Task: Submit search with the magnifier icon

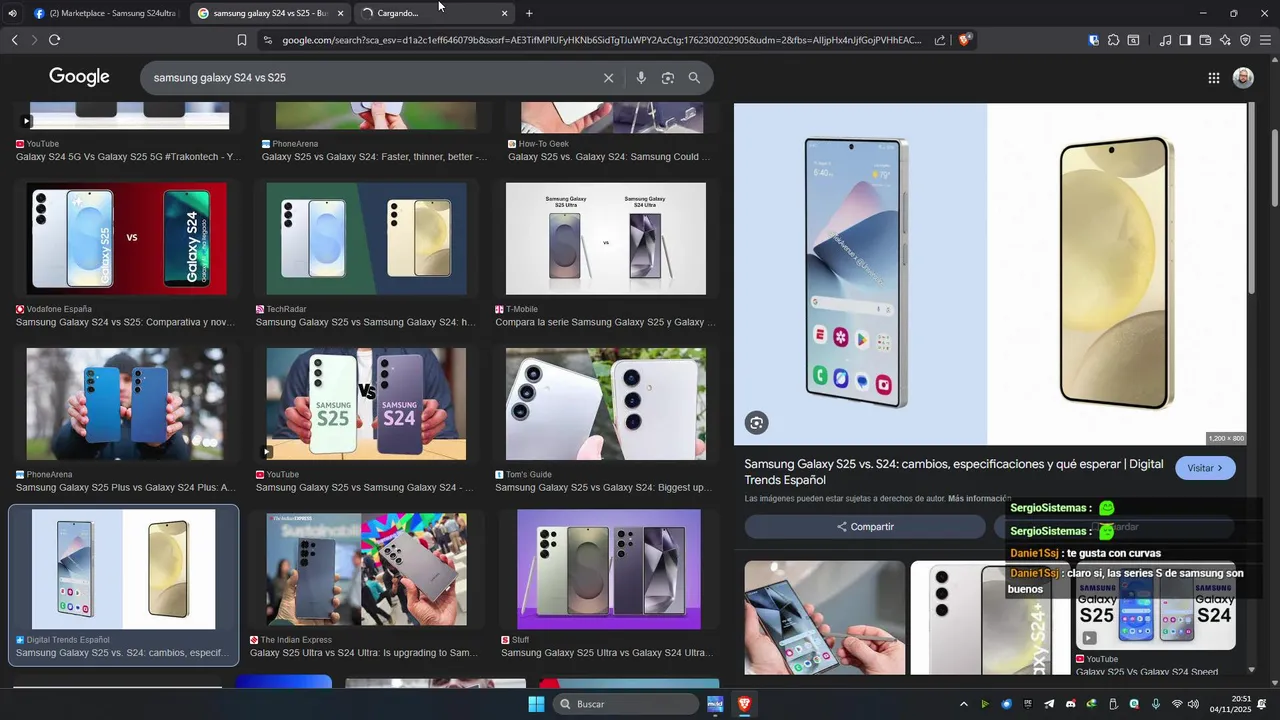Action: 694,78
